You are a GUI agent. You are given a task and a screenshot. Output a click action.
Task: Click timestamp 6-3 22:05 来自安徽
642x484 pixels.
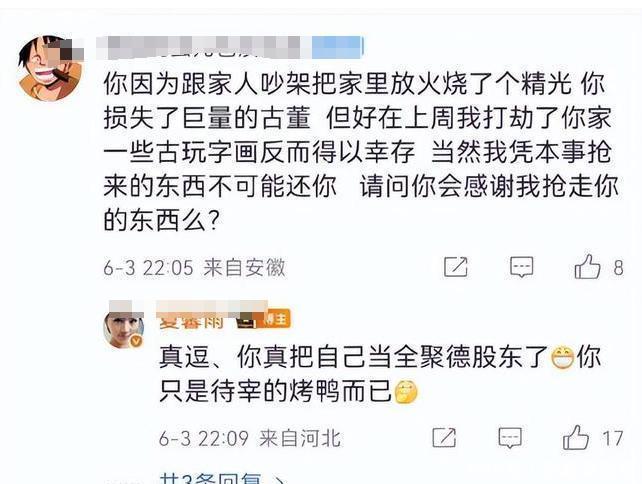point(194,268)
